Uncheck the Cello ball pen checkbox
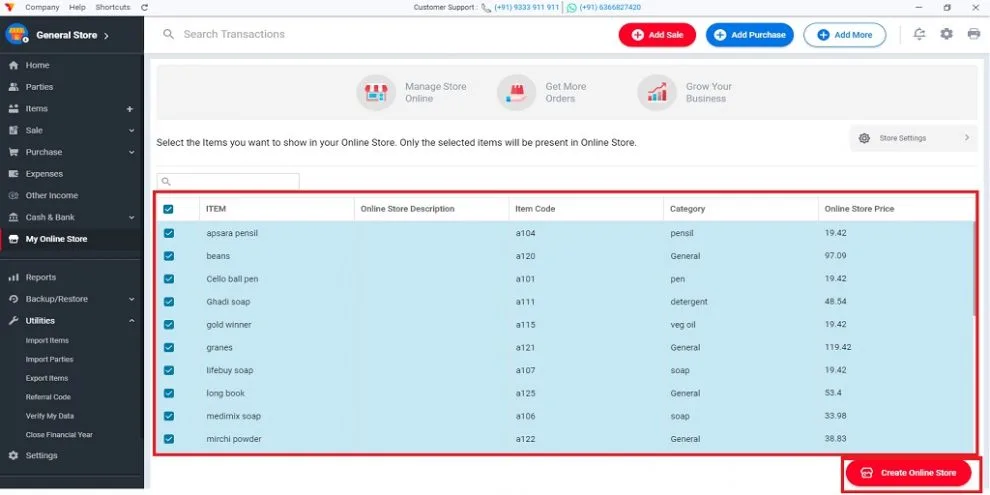The width and height of the screenshot is (990, 495). (169, 278)
